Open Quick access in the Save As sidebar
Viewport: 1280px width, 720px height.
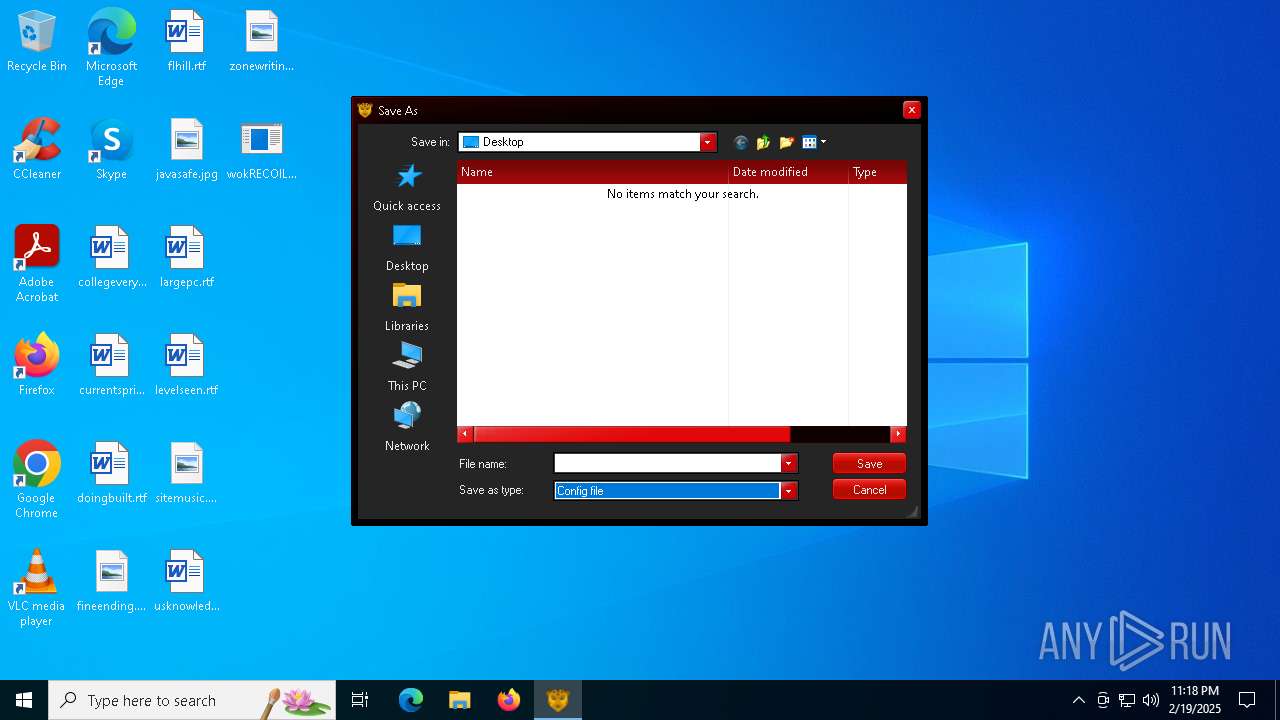[407, 188]
